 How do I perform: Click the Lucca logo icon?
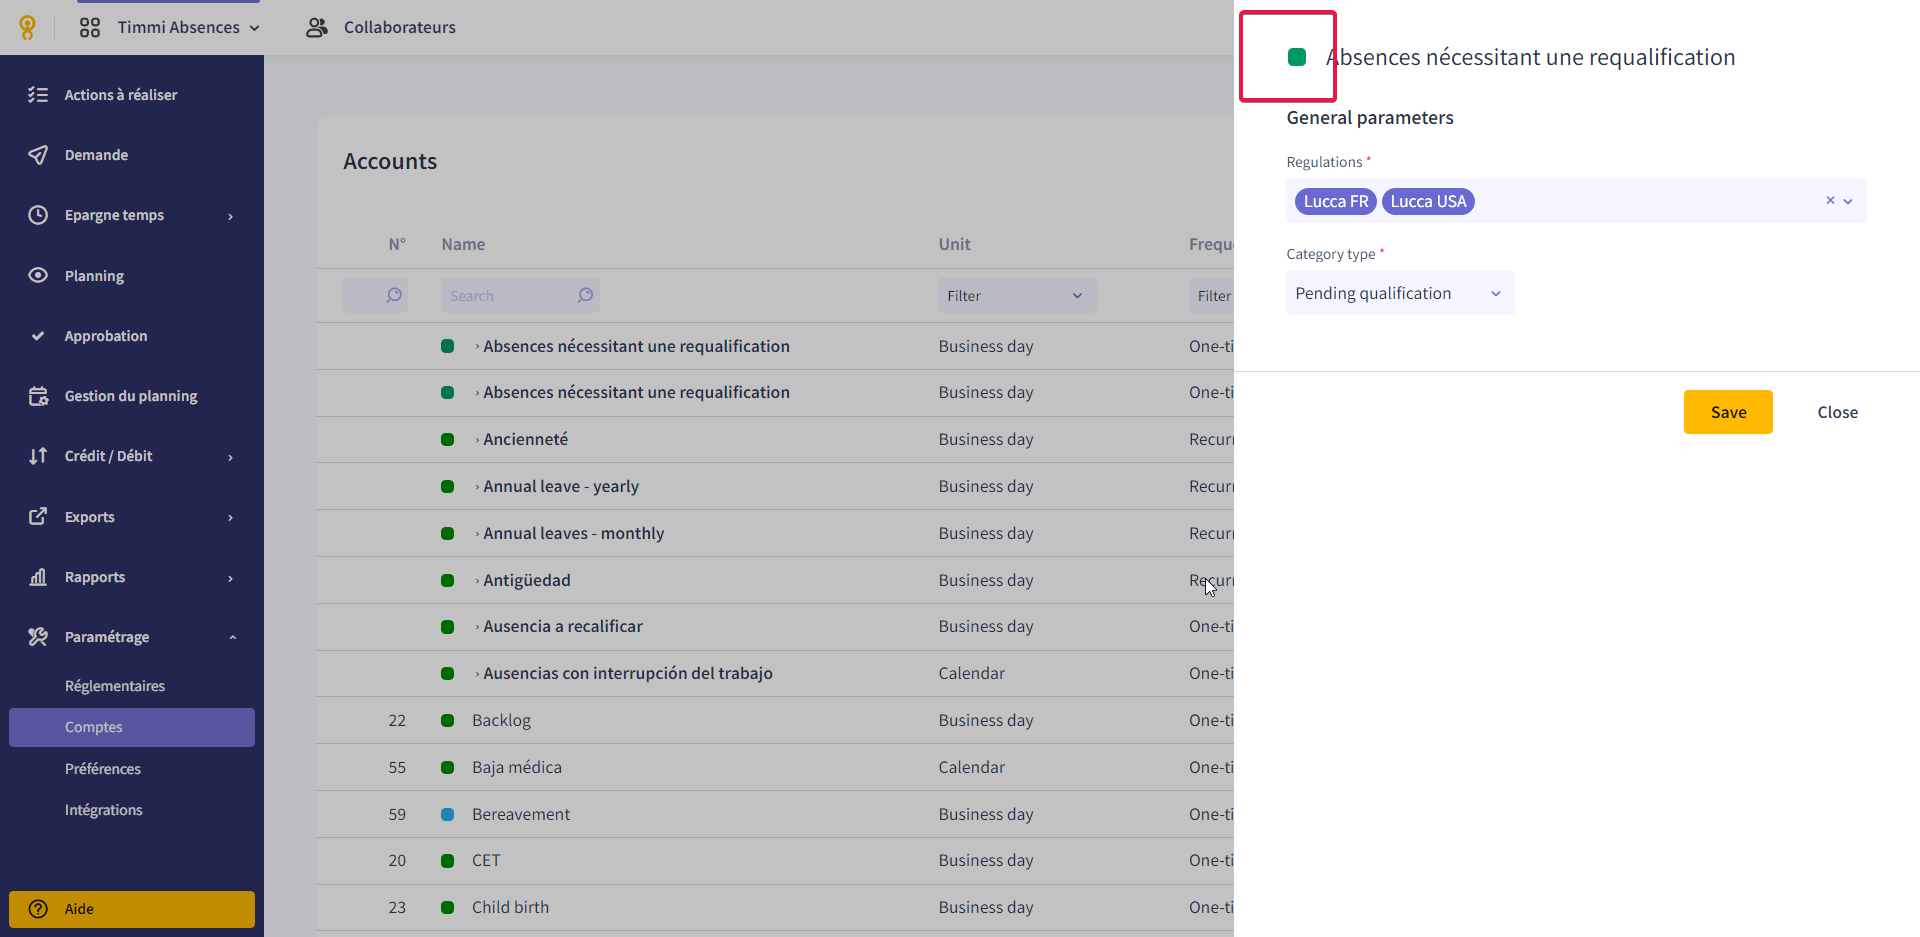point(27,27)
